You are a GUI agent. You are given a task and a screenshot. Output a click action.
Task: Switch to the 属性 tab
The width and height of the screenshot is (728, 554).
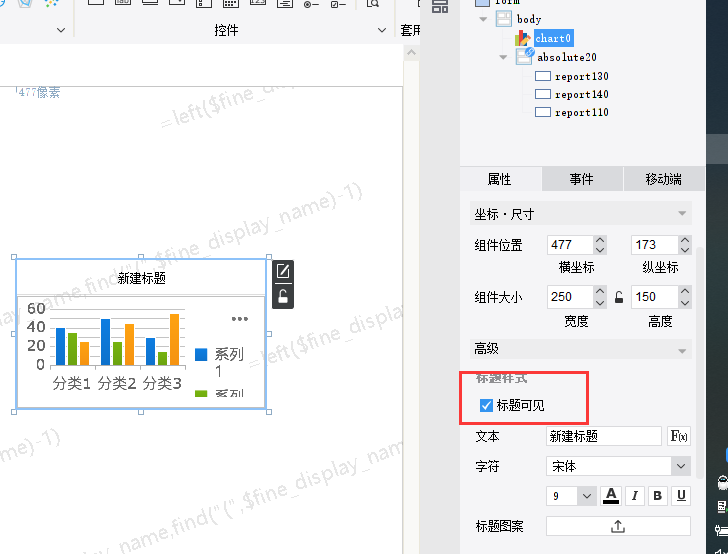500,179
